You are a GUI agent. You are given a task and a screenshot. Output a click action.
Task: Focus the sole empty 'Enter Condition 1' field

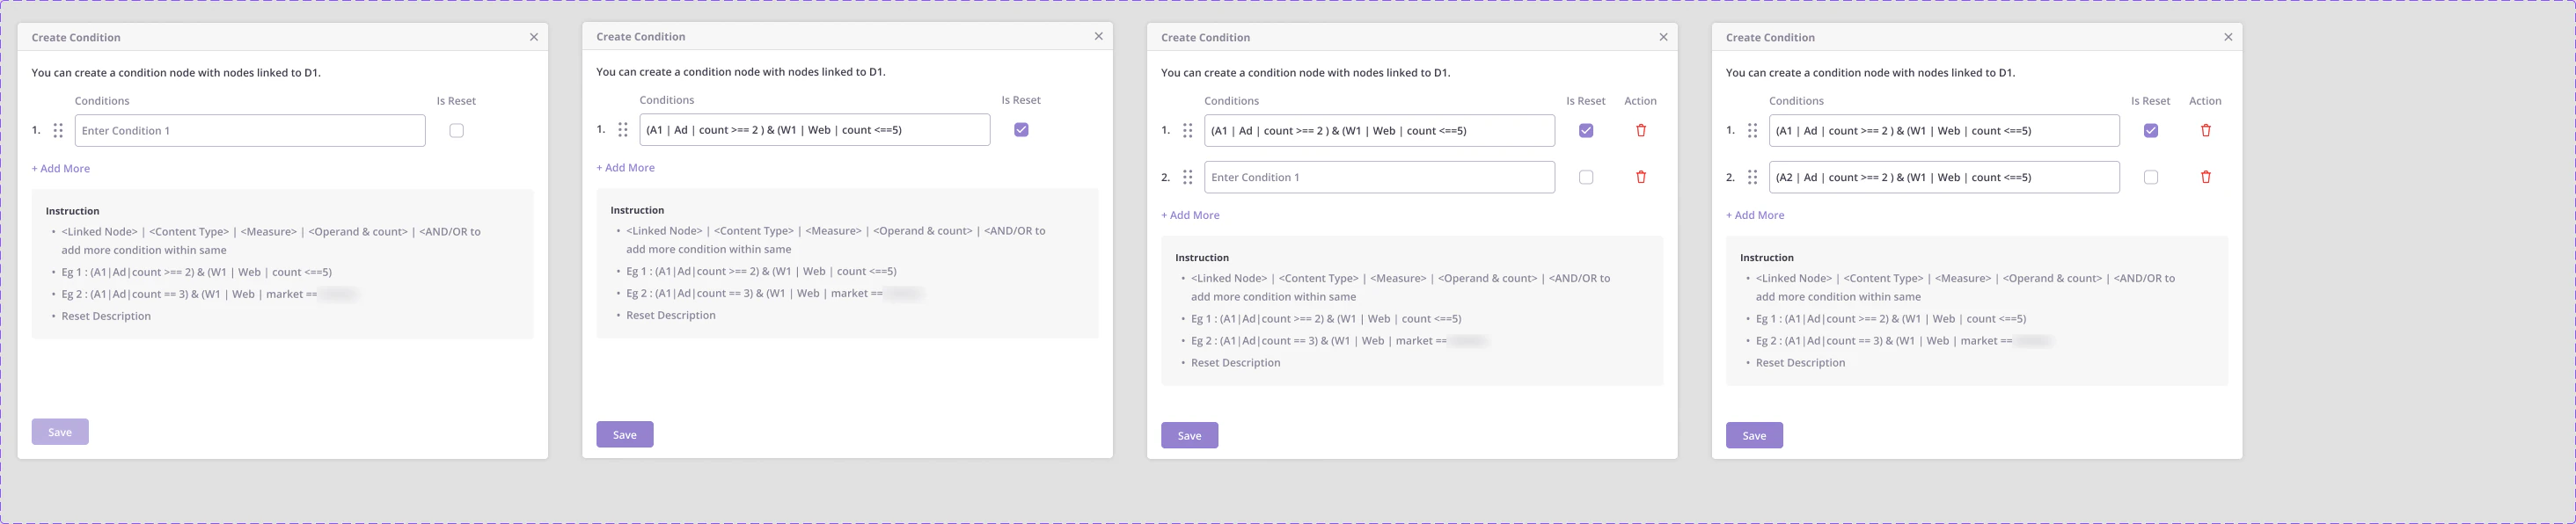click(250, 130)
